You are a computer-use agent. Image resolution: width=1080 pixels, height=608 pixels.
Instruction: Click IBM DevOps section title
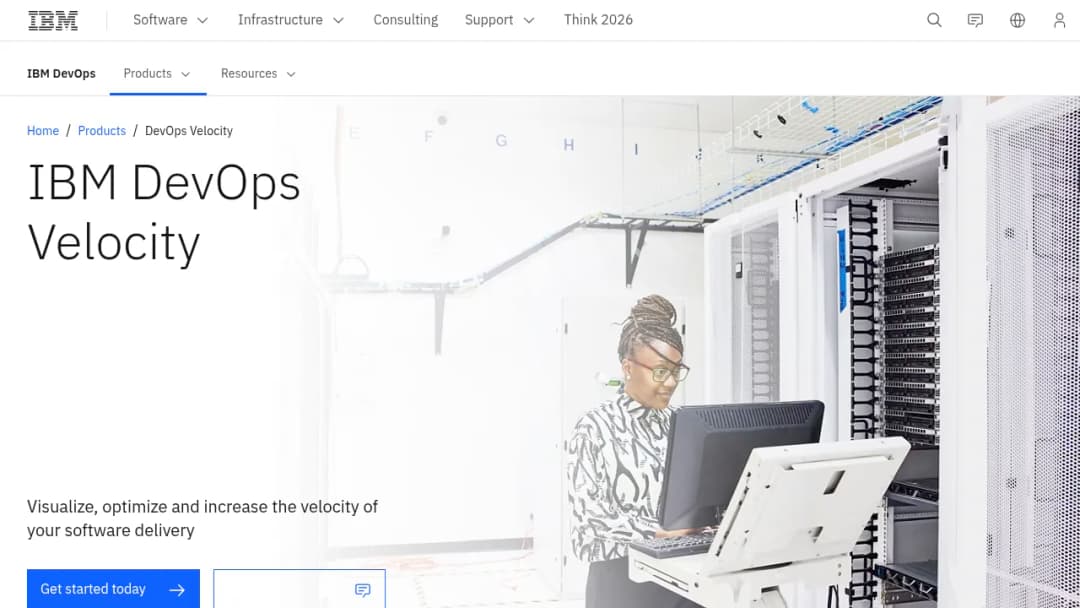click(x=61, y=74)
